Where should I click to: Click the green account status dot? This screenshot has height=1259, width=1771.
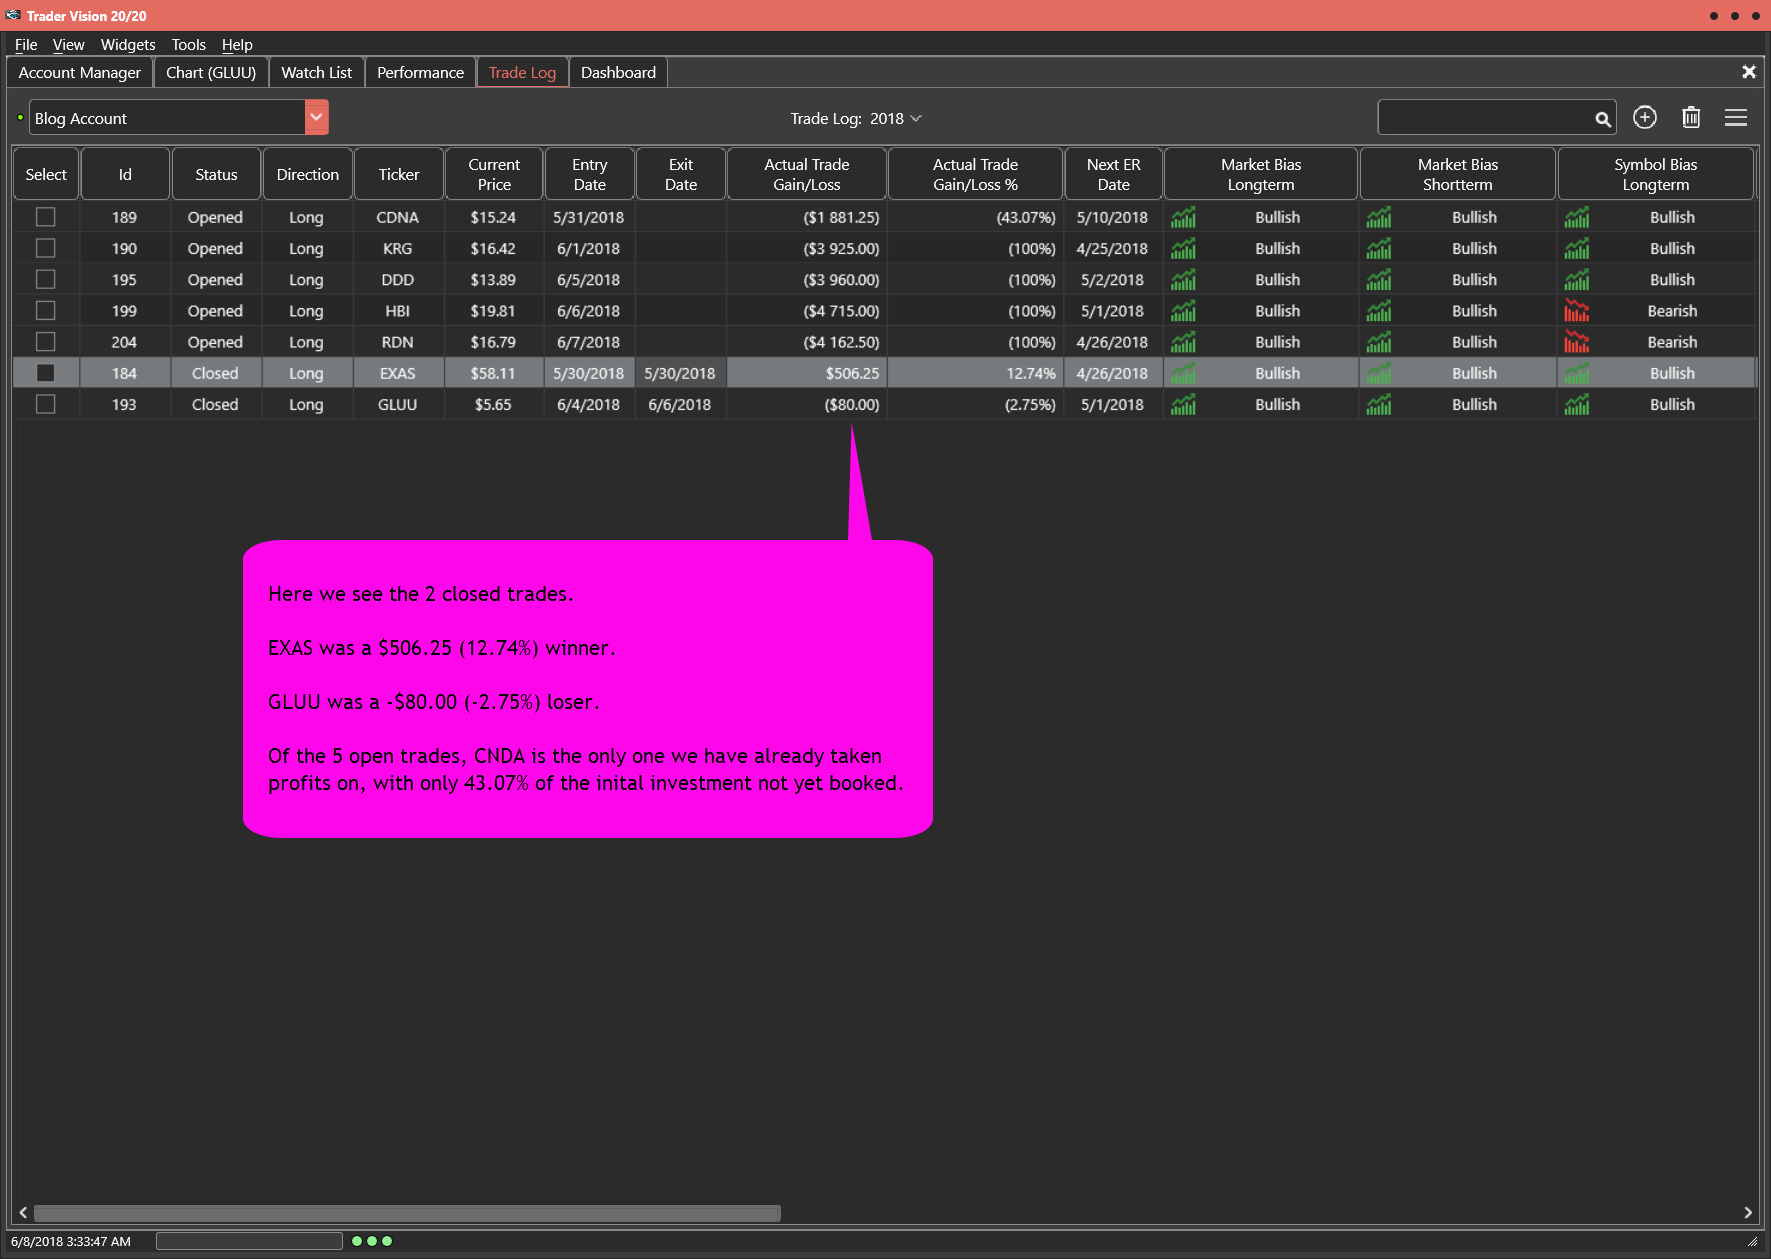20,118
